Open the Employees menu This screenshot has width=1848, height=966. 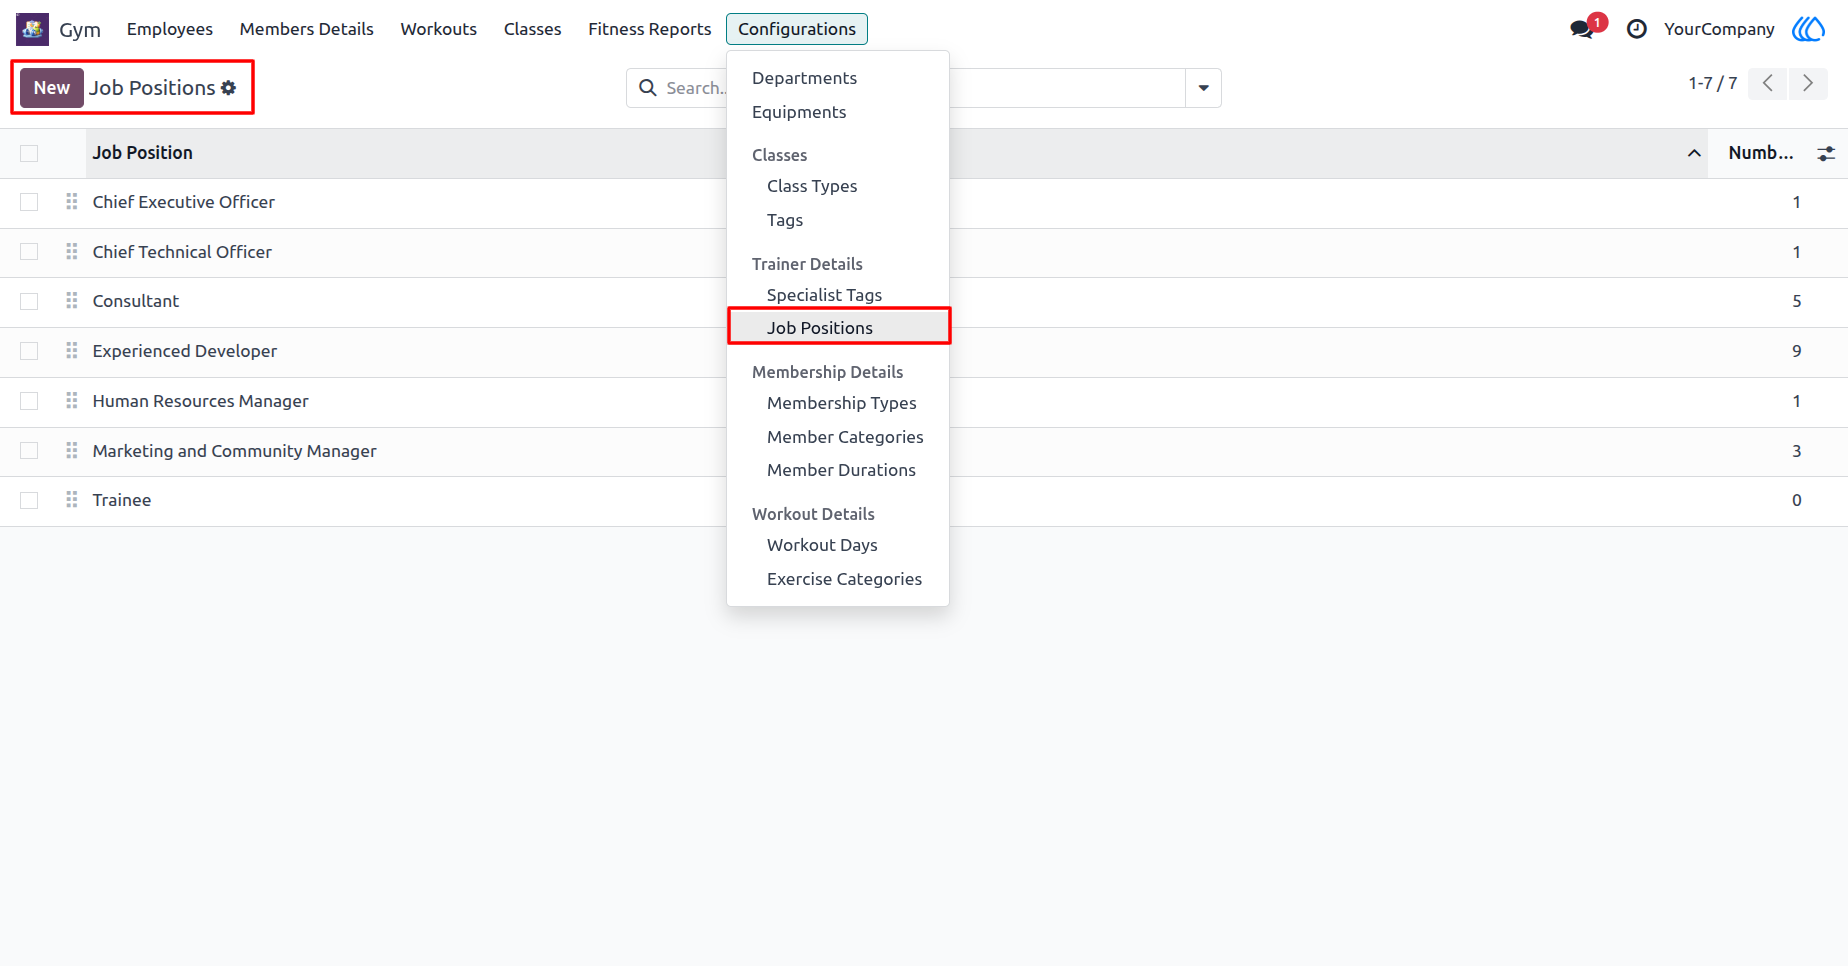point(170,29)
